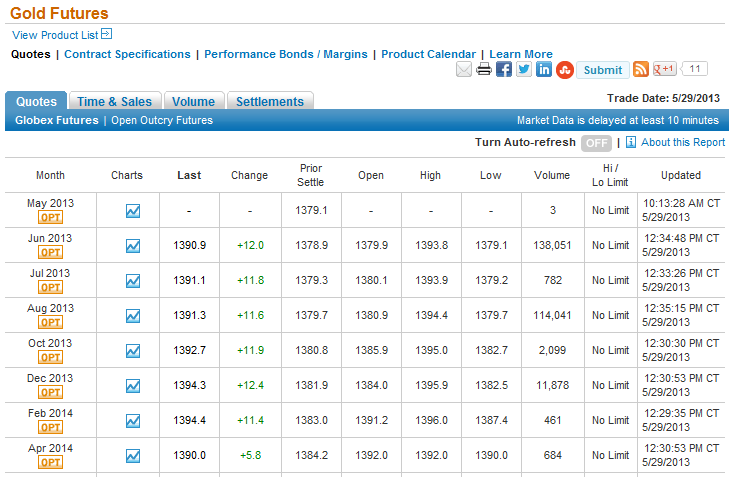Open the RSS feed icon
Image resolution: width=733 pixels, height=477 pixels.
point(640,69)
